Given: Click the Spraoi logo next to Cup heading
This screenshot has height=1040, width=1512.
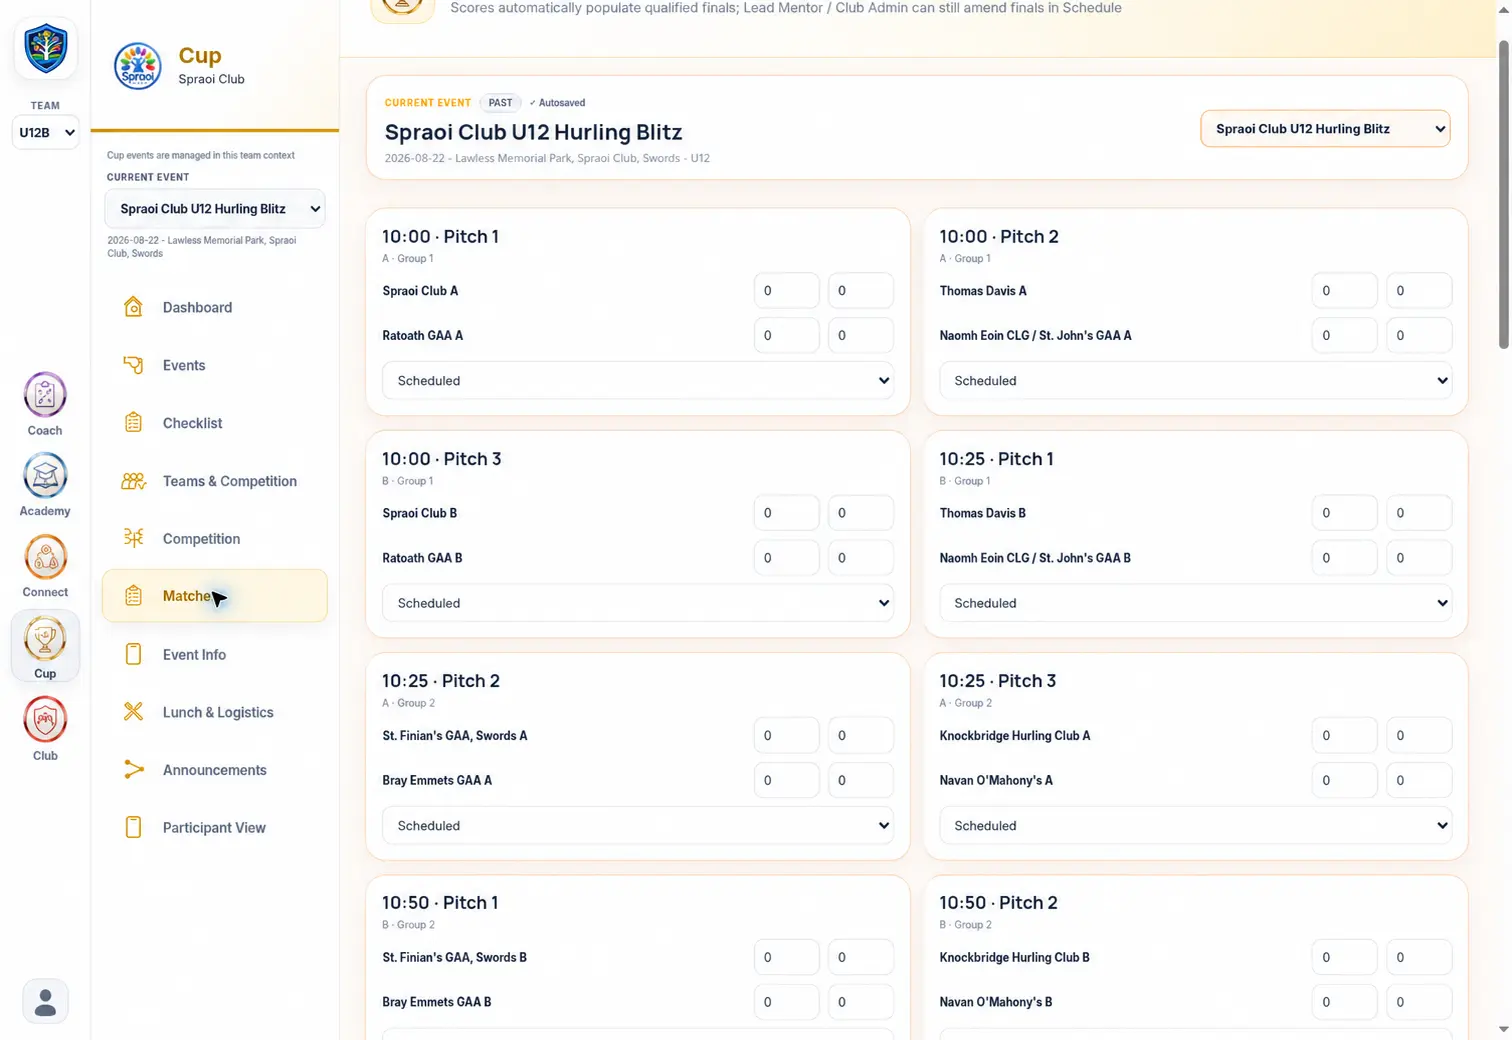Looking at the screenshot, I should [138, 66].
